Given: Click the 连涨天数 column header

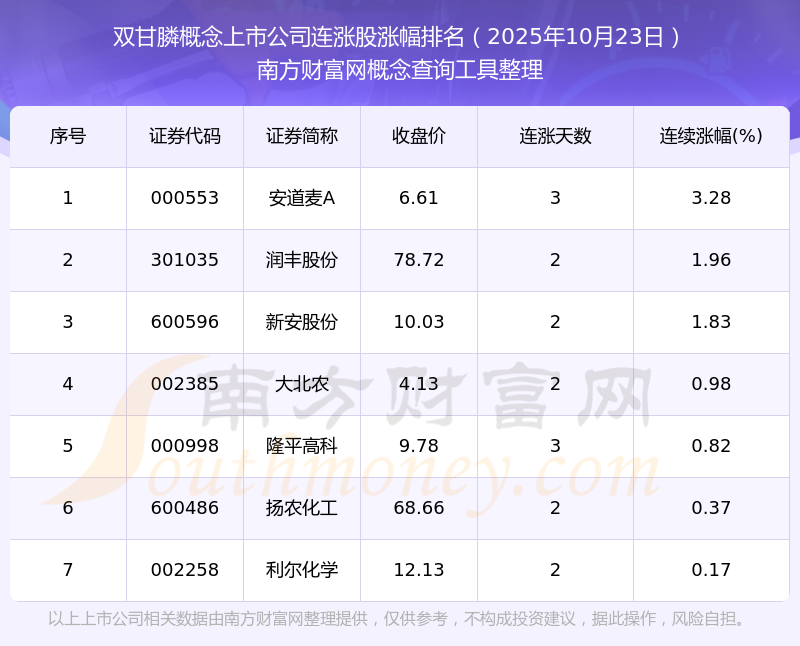Looking at the screenshot, I should pyautogui.click(x=555, y=137).
